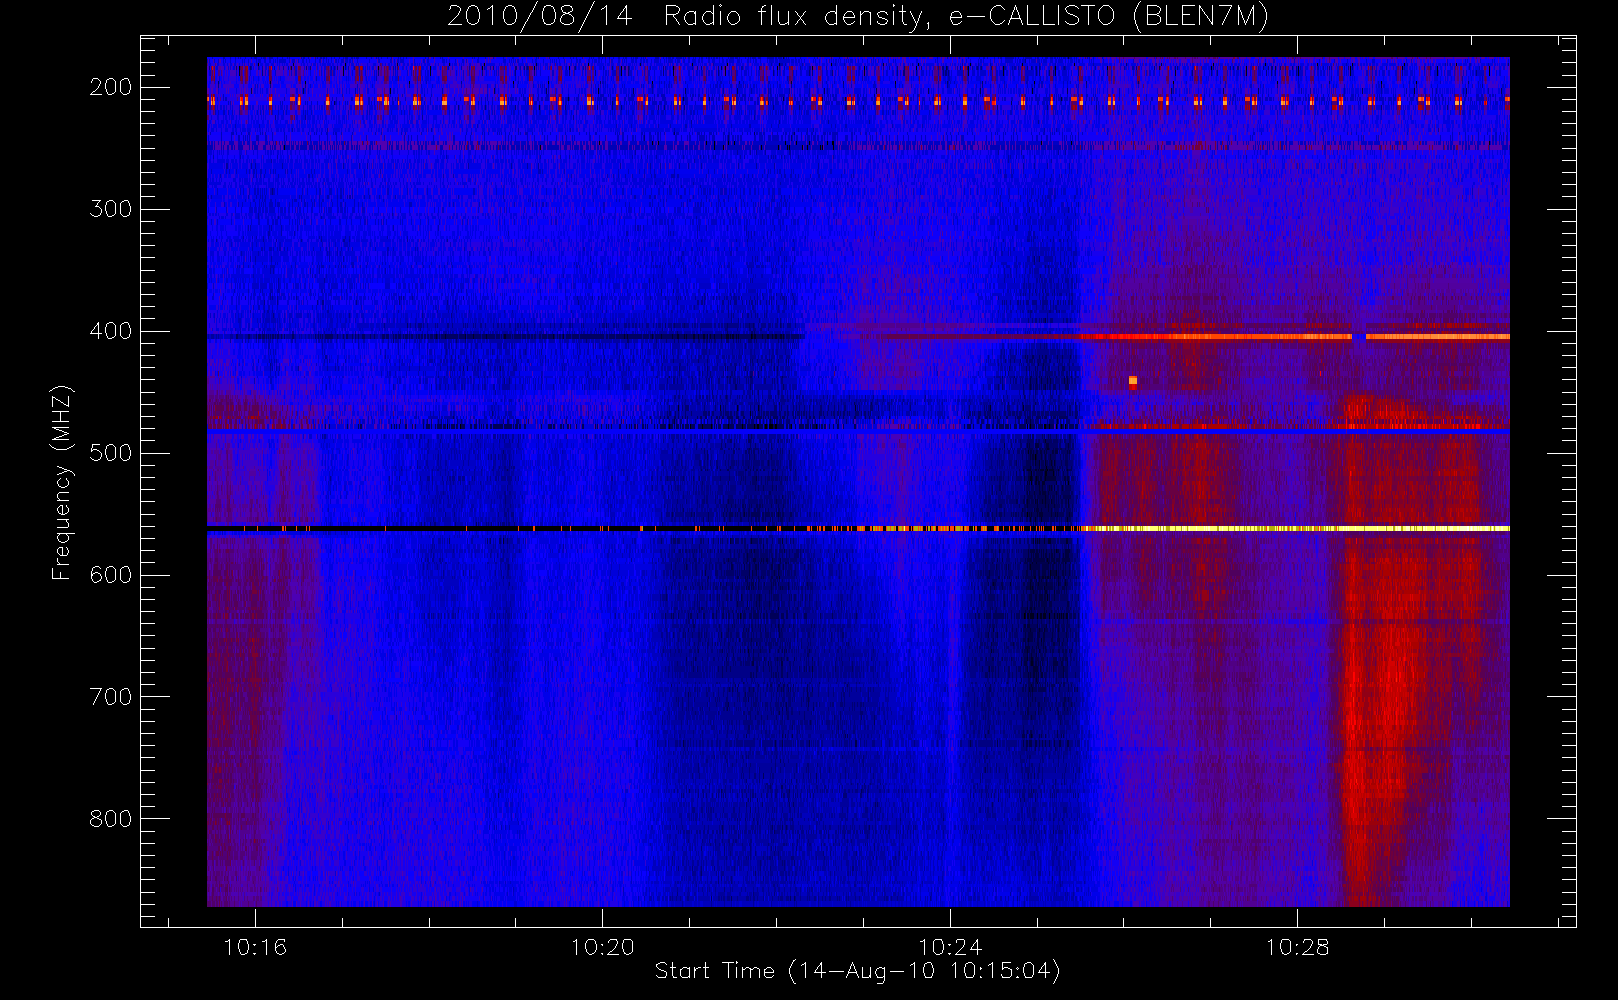1618x1000 pixels.
Task: Click the 300 frequency tick label
Action: [x=111, y=209]
